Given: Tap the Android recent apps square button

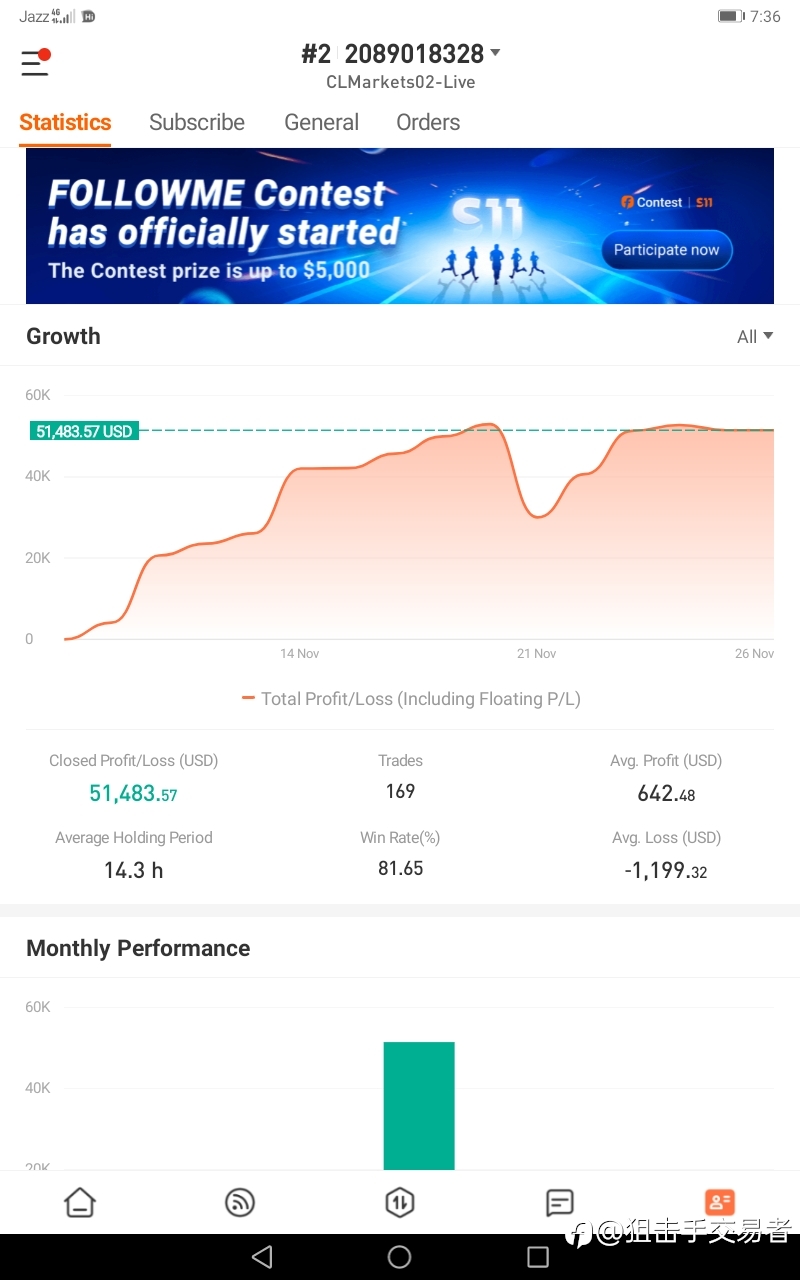Looking at the screenshot, I should point(538,1257).
